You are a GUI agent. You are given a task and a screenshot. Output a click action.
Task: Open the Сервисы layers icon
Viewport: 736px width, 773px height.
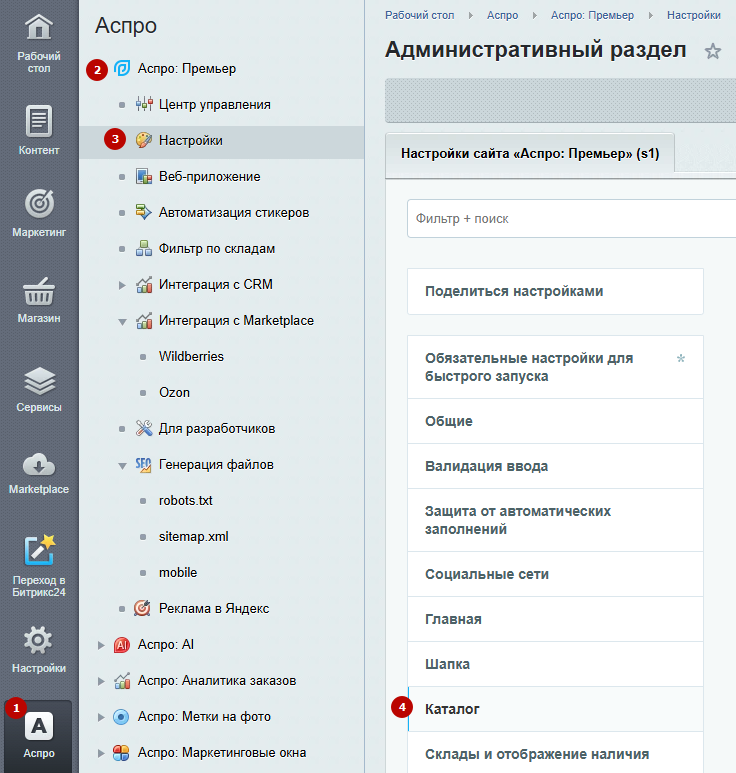[x=39, y=381]
